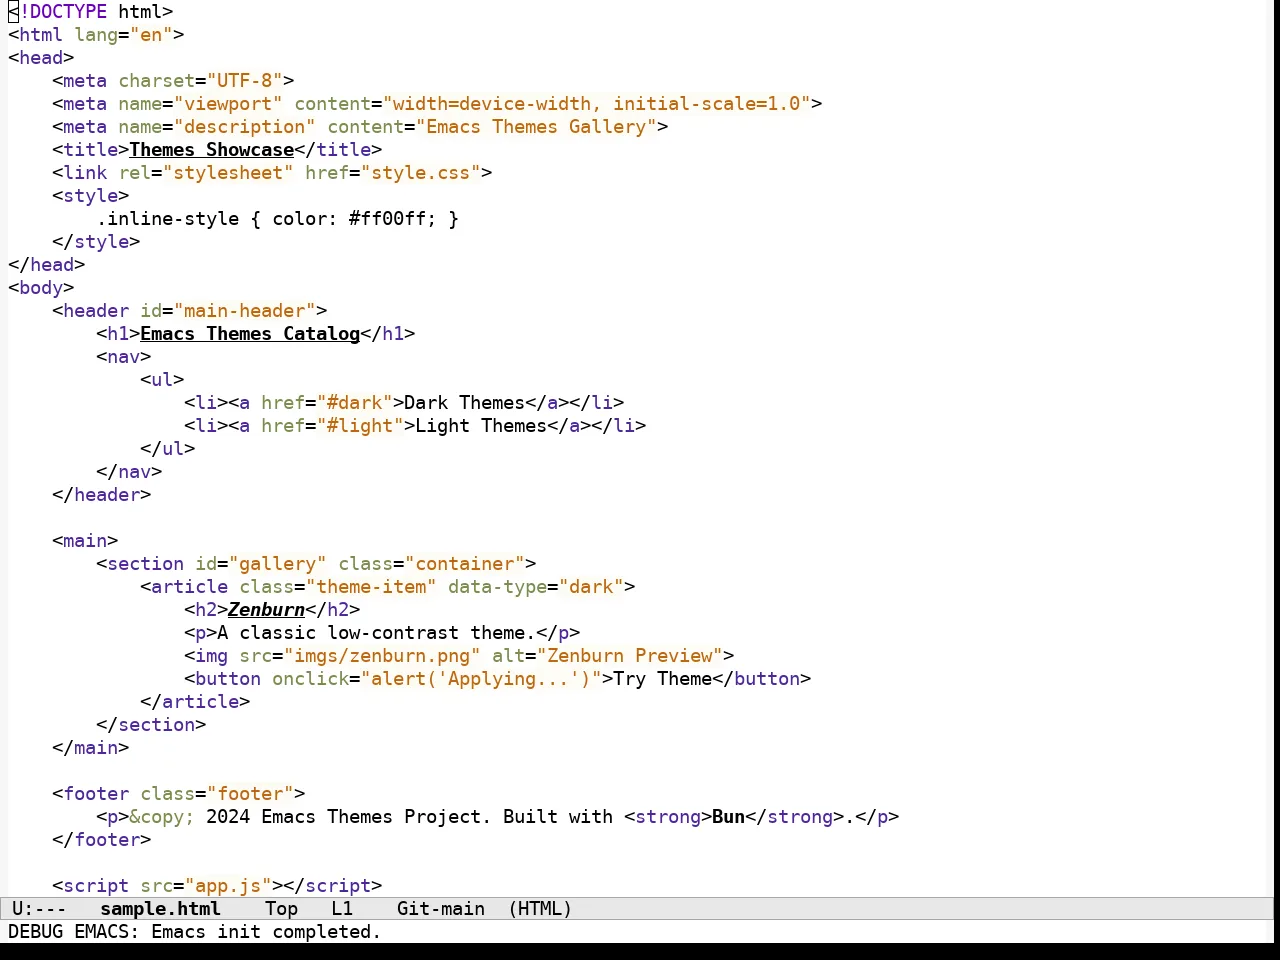Click the title text 'Themes Showcase'

pos(212,150)
